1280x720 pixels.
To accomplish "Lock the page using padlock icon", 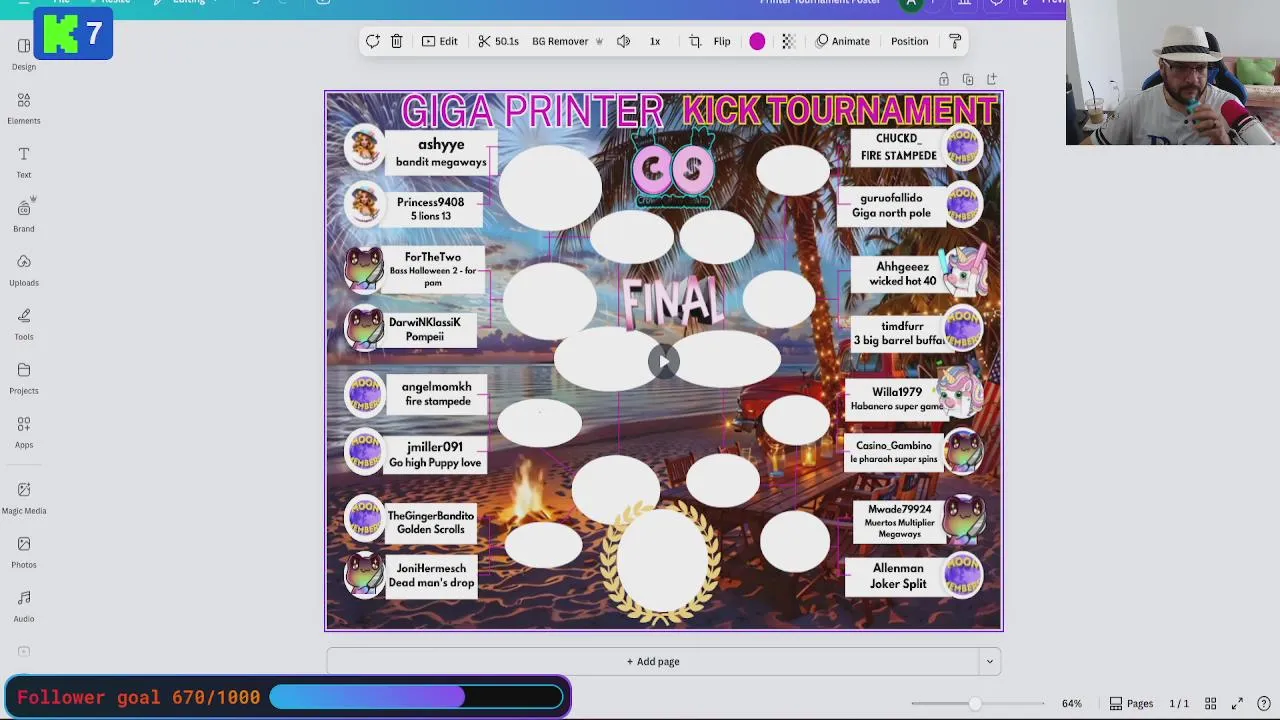I will click(x=943, y=79).
